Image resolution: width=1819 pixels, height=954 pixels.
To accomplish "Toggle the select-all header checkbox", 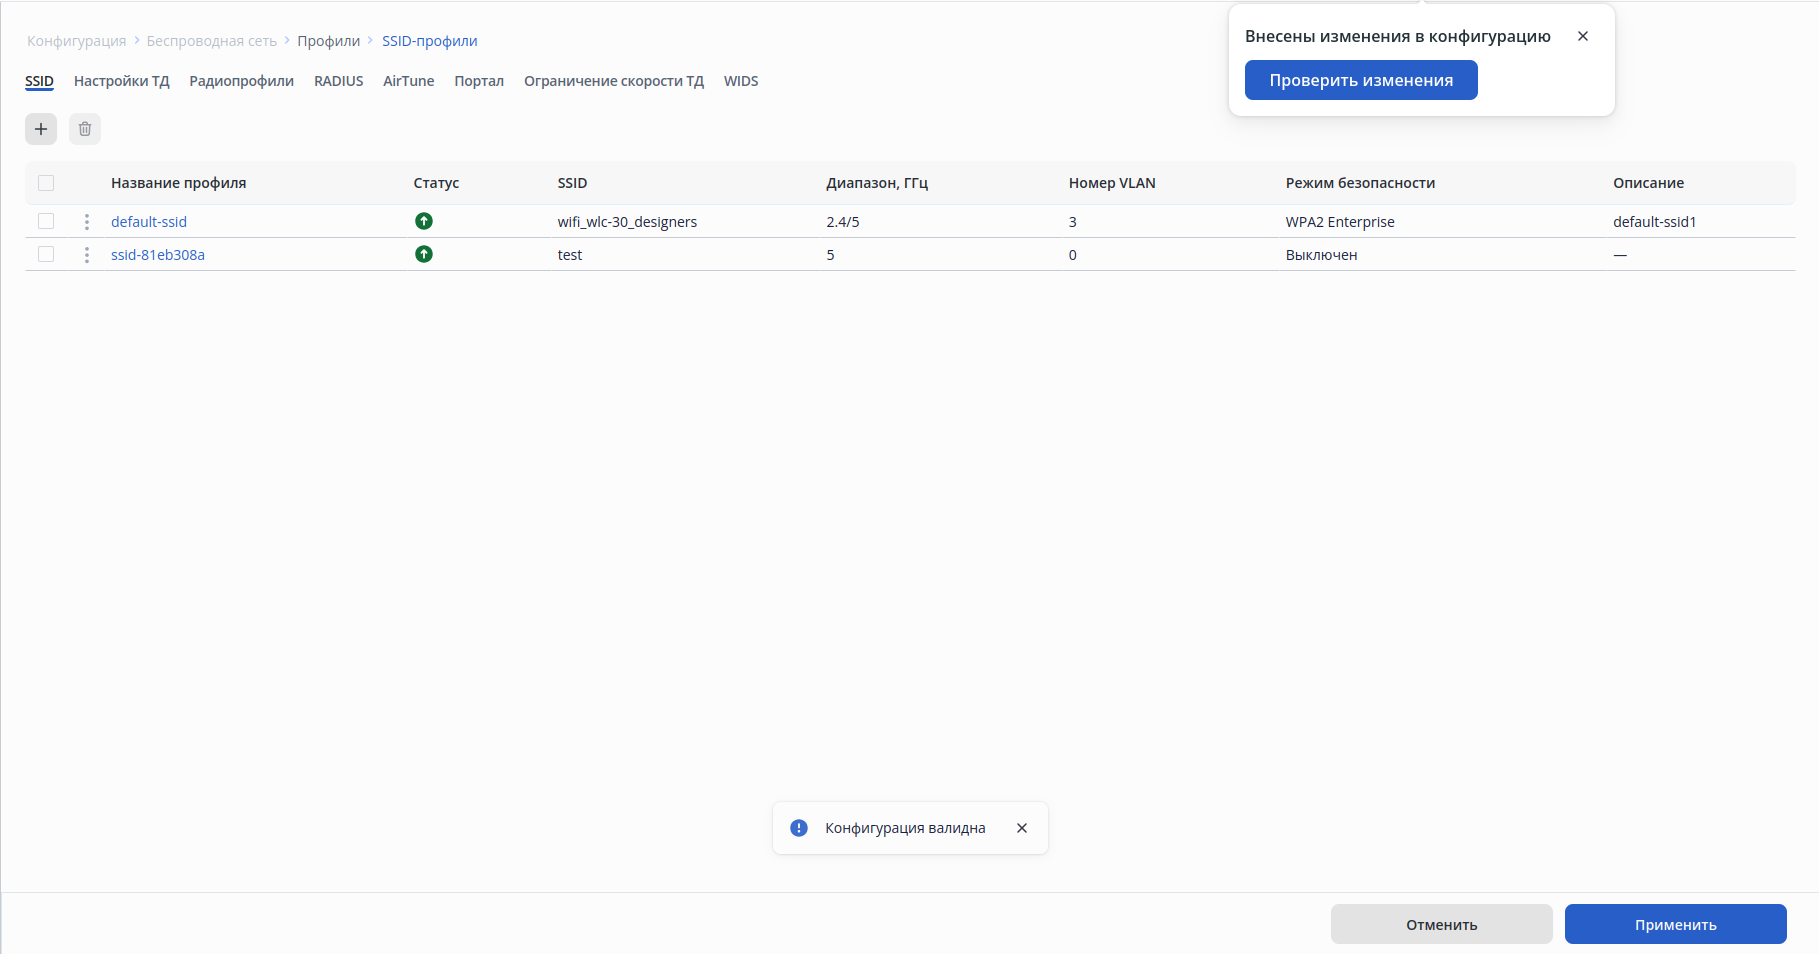I will point(46,183).
